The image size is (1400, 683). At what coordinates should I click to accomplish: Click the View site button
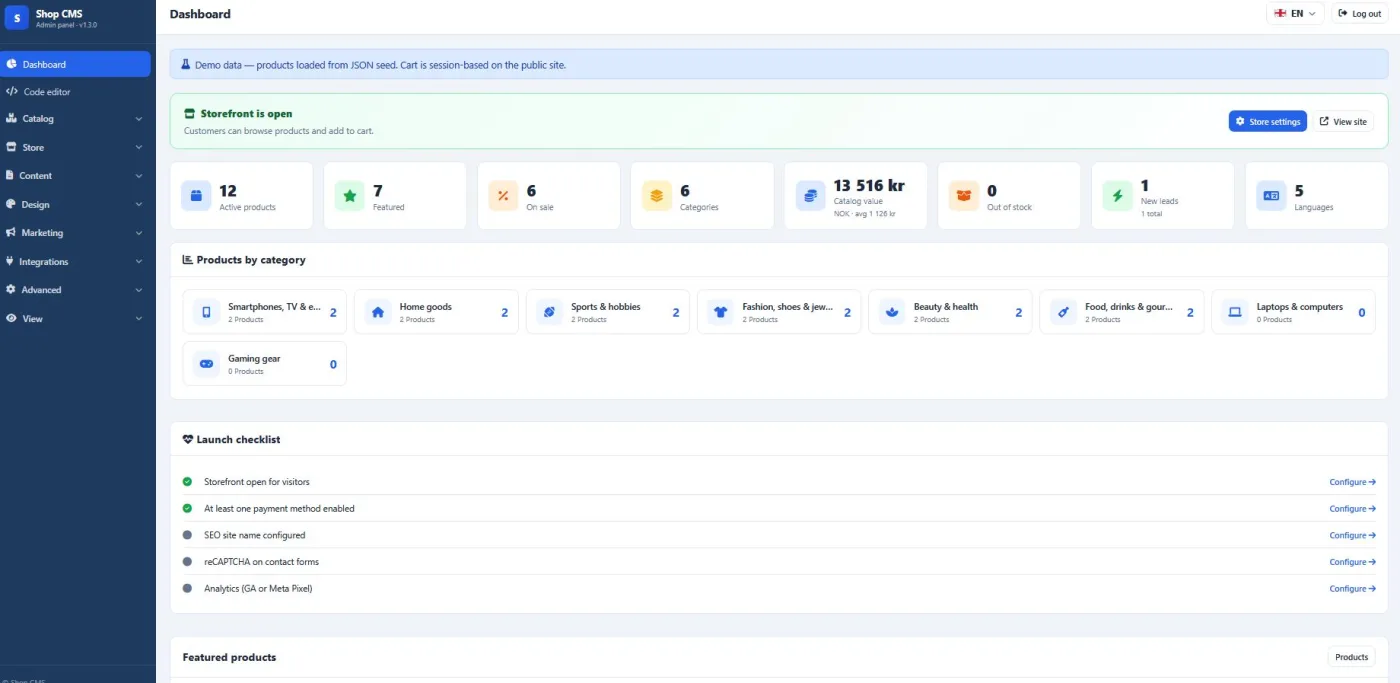pyautogui.click(x=1343, y=121)
